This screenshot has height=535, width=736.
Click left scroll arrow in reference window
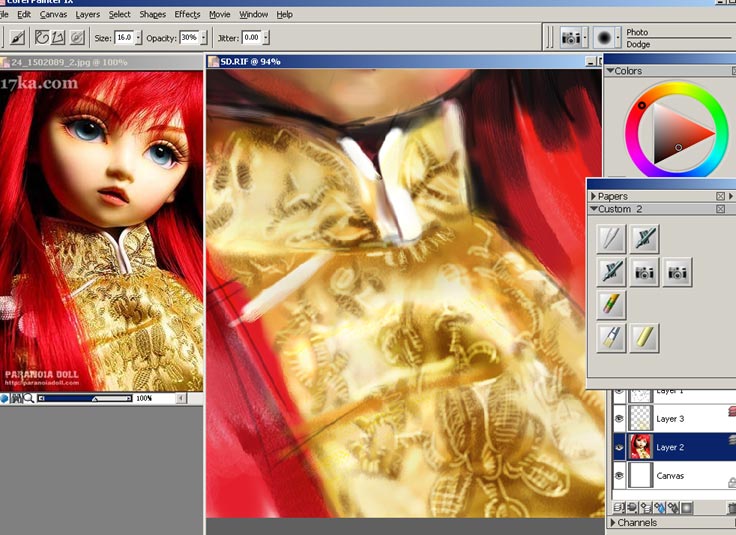(x=181, y=398)
